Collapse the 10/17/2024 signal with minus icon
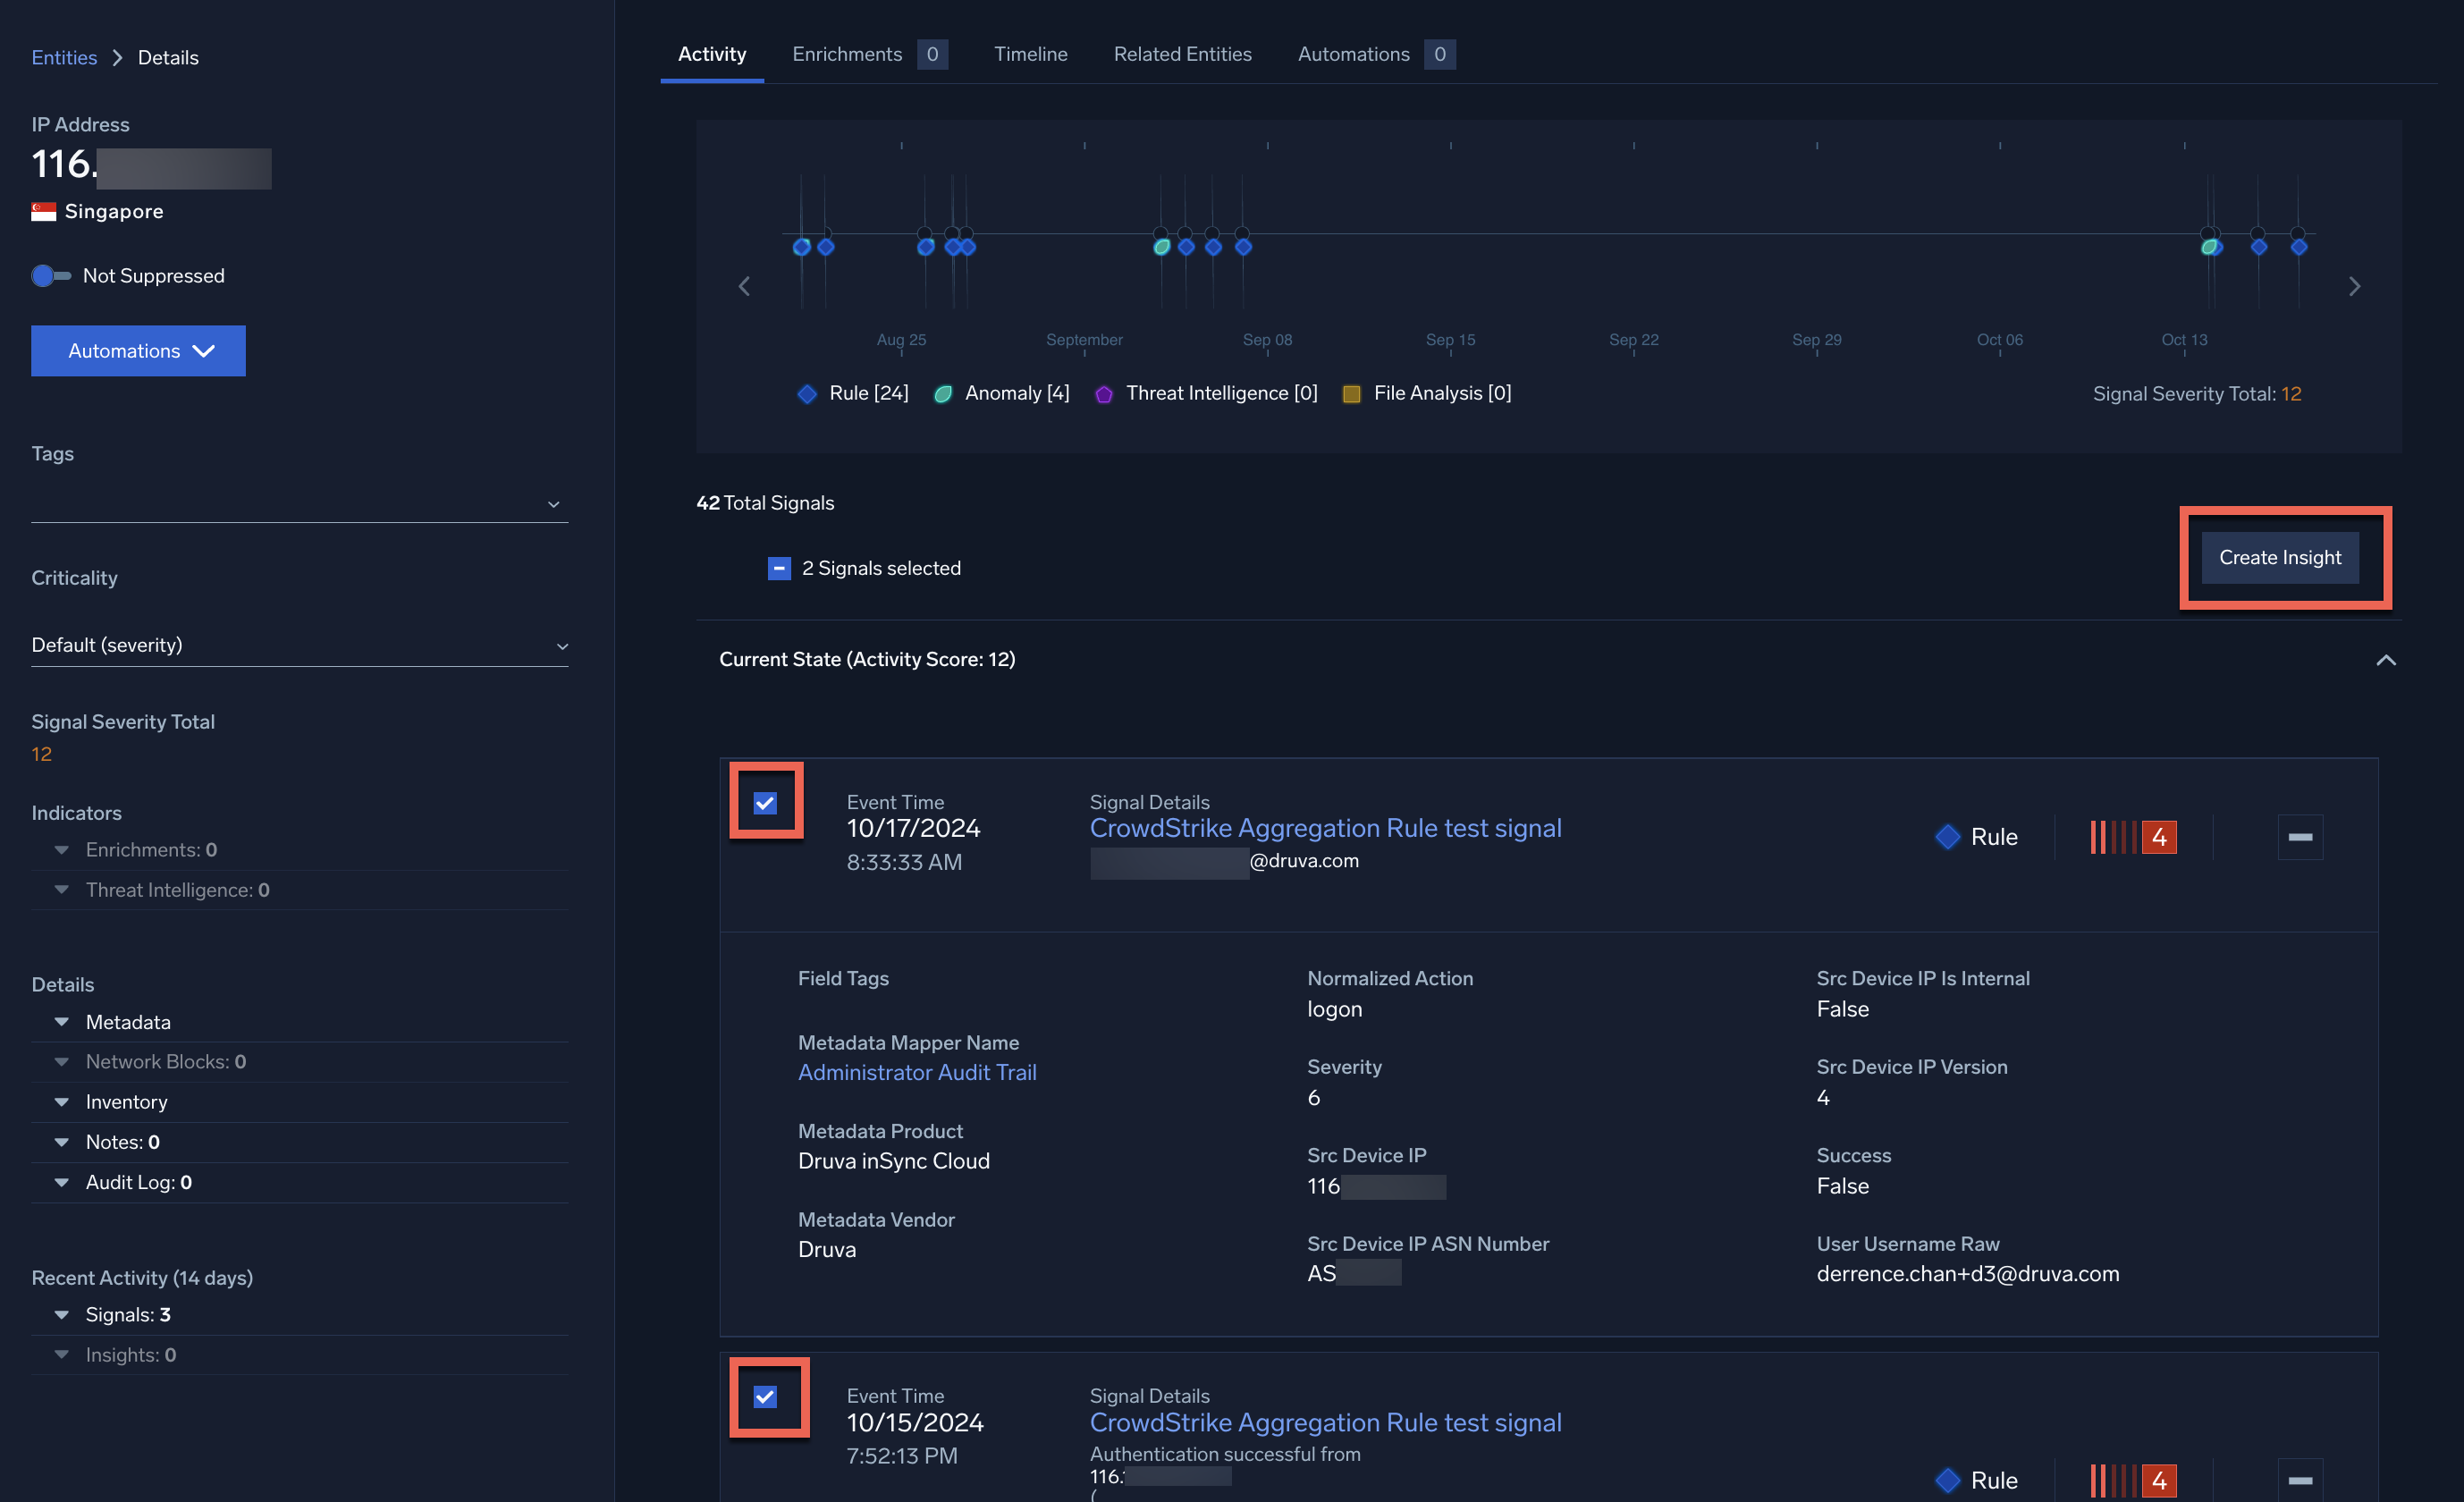The height and width of the screenshot is (1502, 2464). coord(2299,837)
